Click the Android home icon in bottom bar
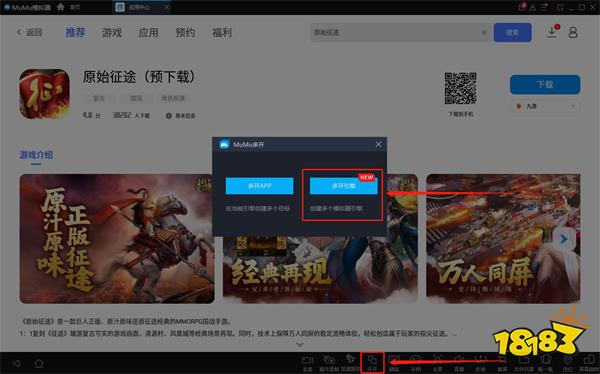 [x=39, y=363]
